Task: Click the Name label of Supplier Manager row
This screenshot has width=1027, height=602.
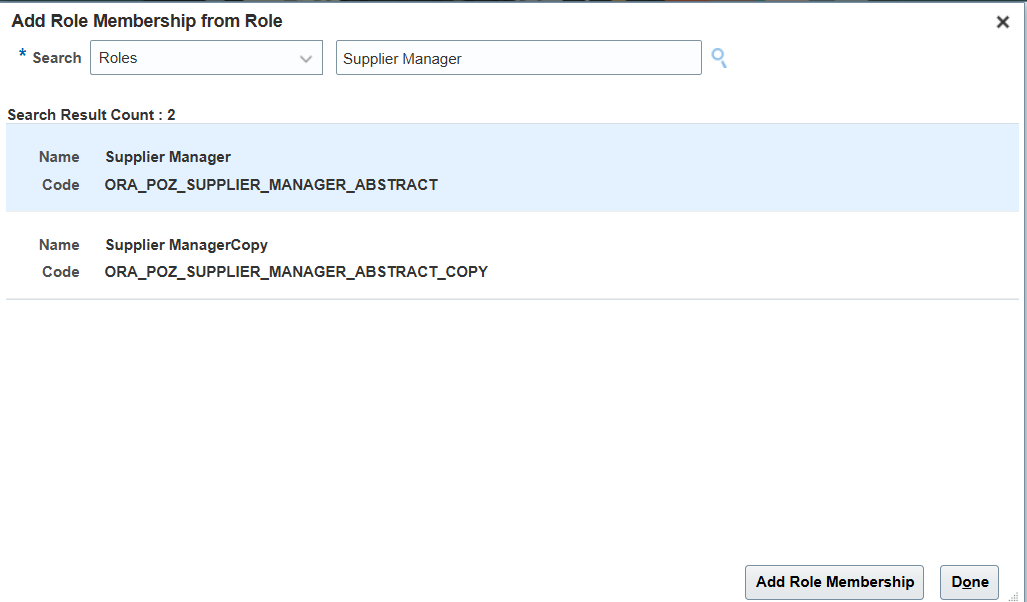Action: click(x=59, y=157)
